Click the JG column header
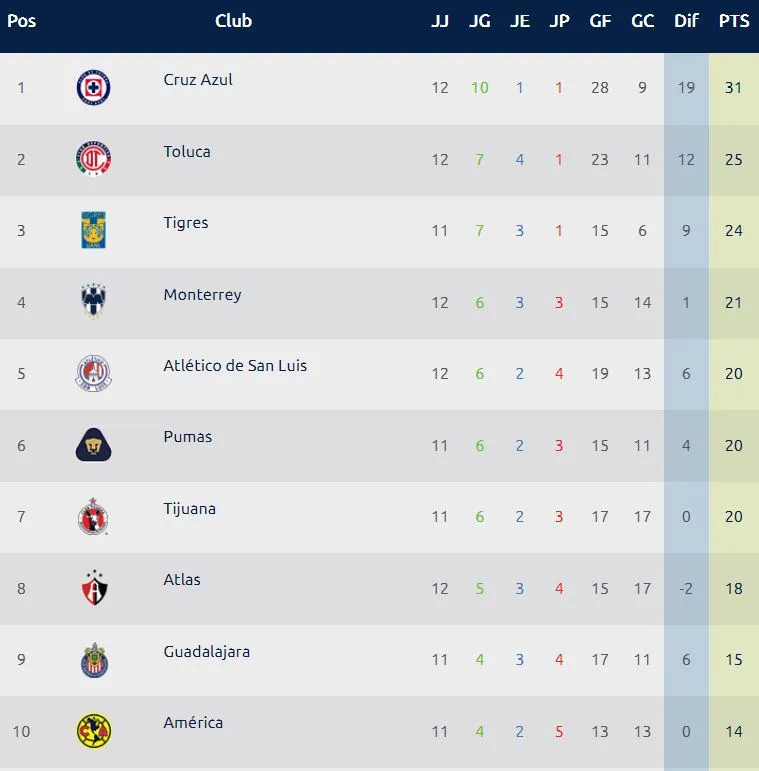Viewport: 759px width, 771px height. [480, 22]
